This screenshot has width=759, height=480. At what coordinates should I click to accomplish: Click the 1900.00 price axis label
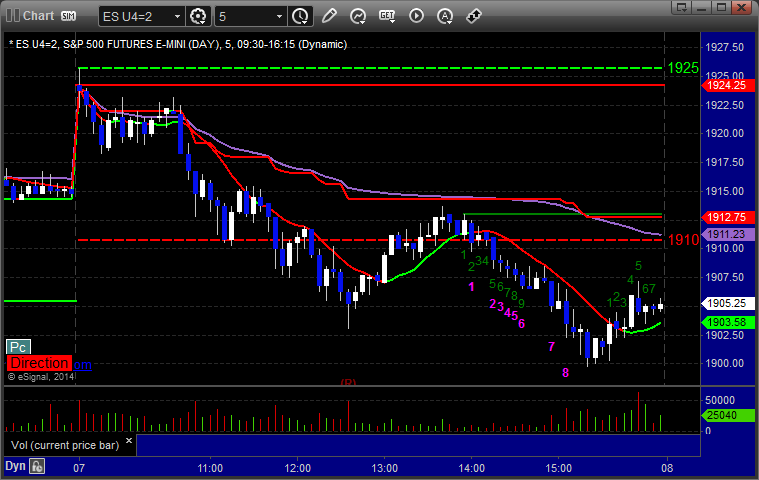tap(725, 363)
